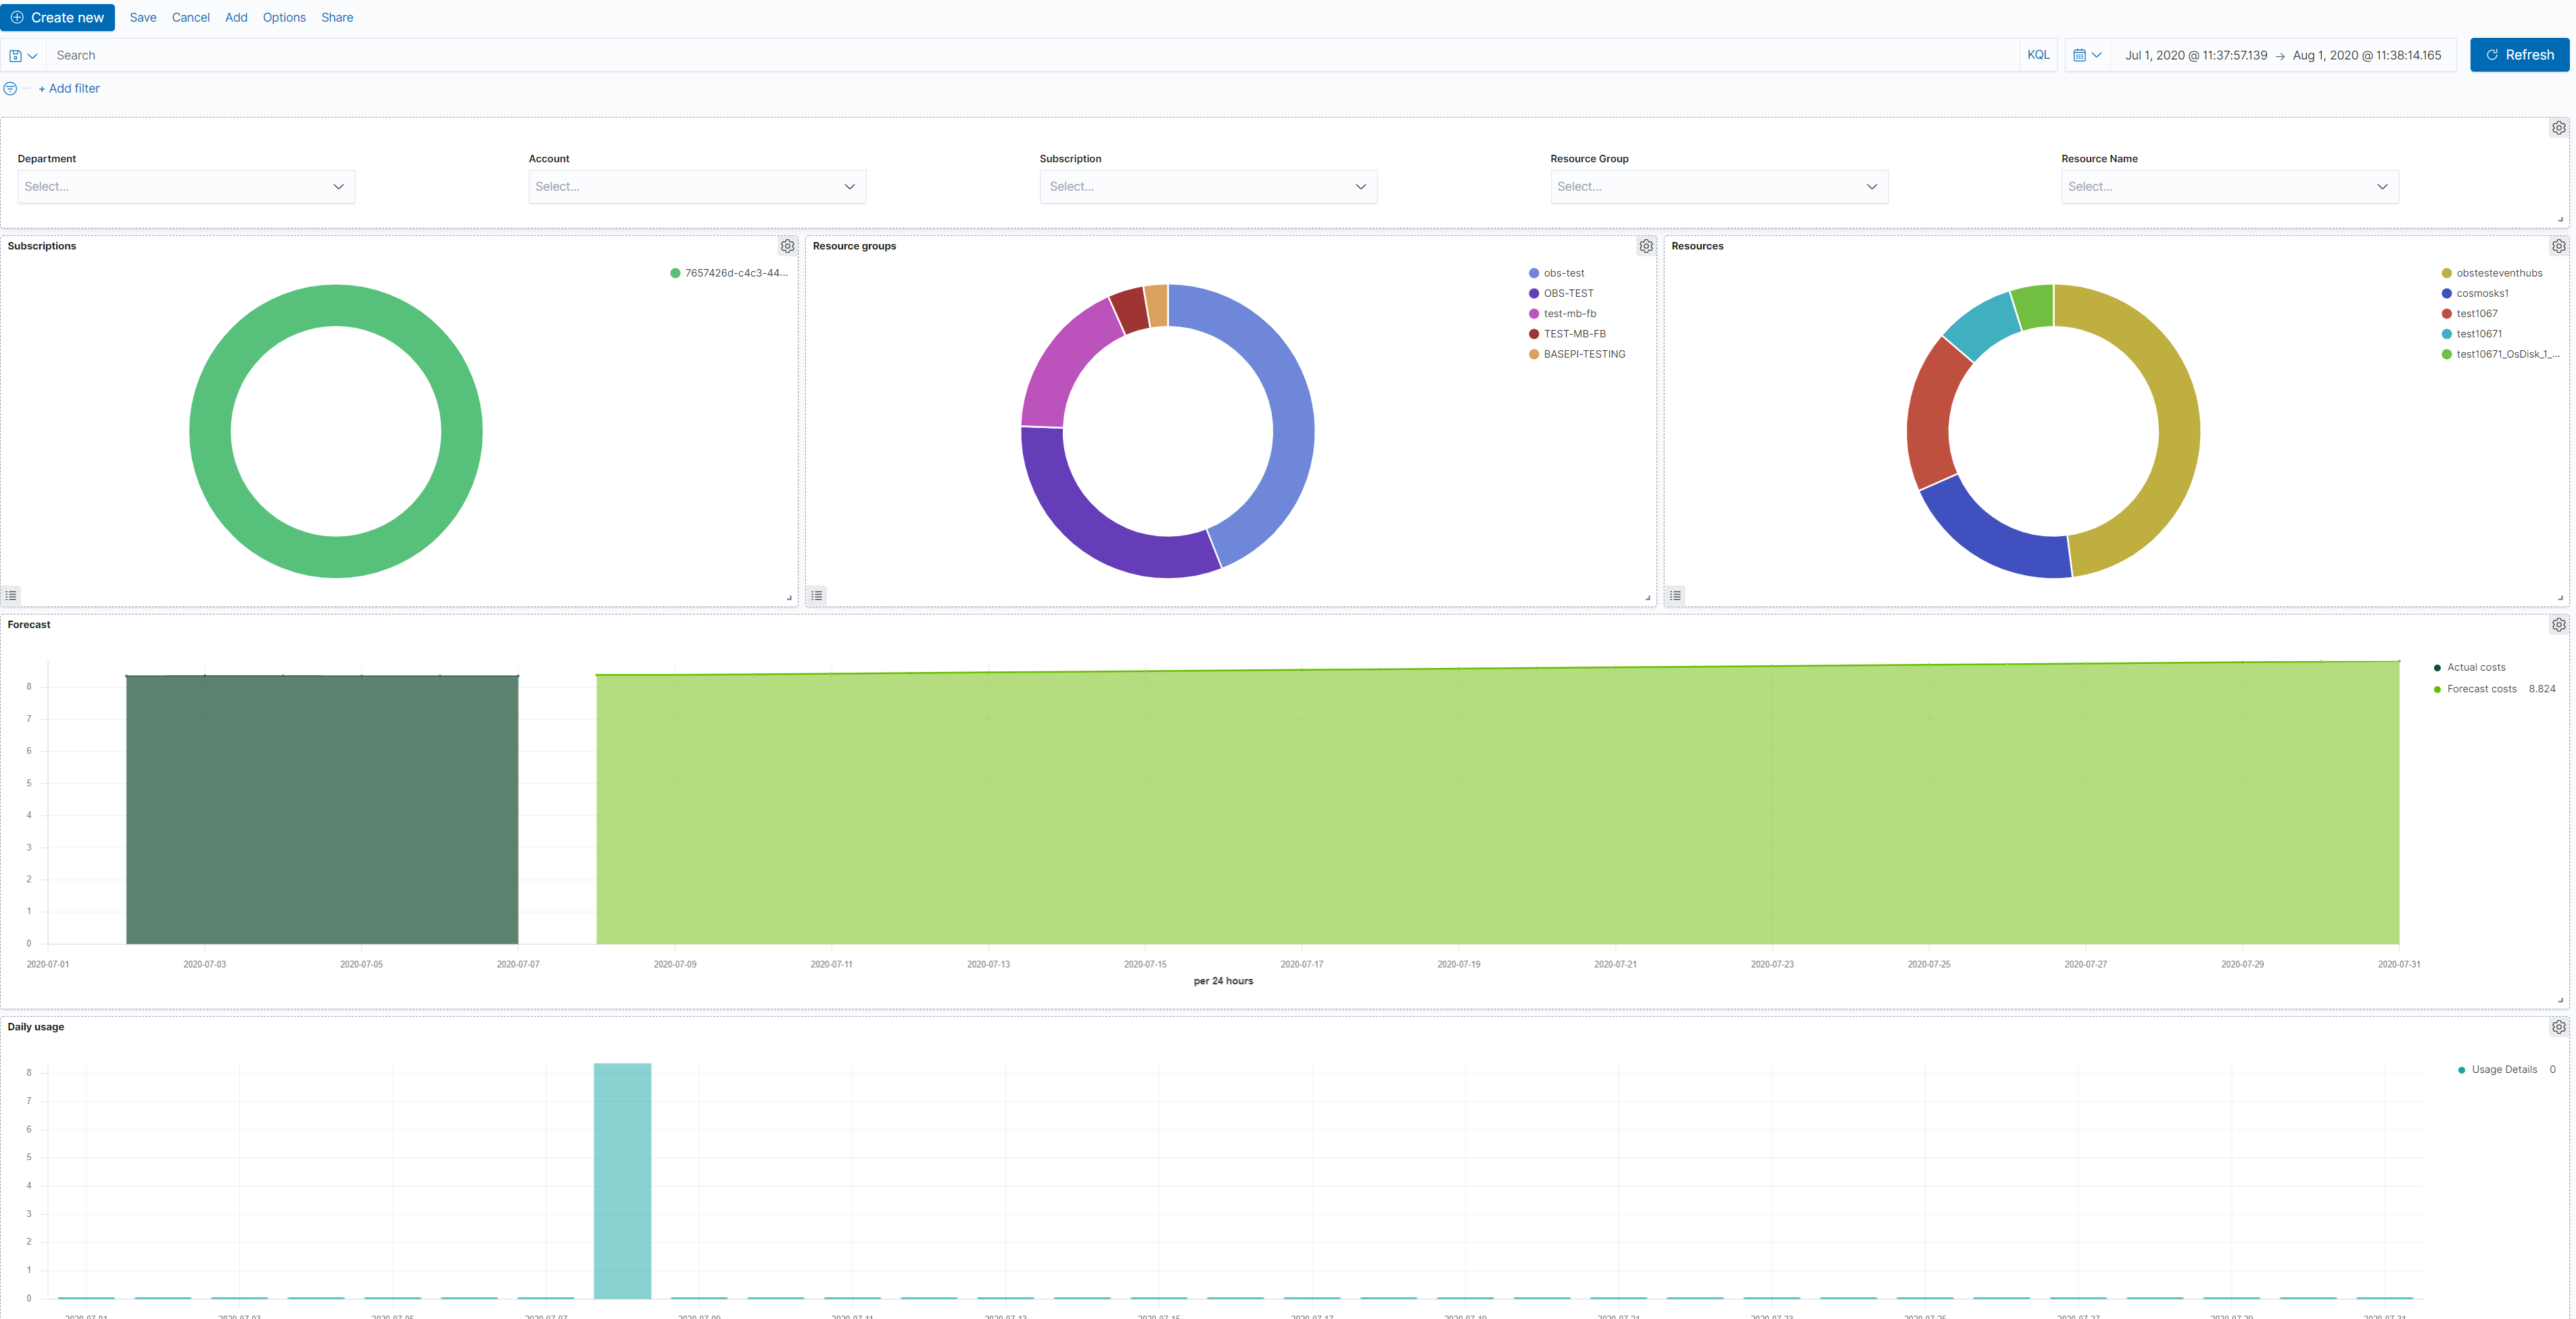Toggle the obs-test legend entry in Resource groups
This screenshot has height=1319, width=2576.
click(x=1563, y=272)
